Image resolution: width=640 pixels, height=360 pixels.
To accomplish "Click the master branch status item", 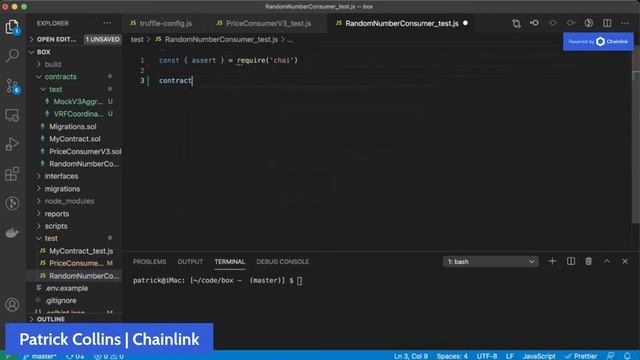I will click(x=39, y=356).
